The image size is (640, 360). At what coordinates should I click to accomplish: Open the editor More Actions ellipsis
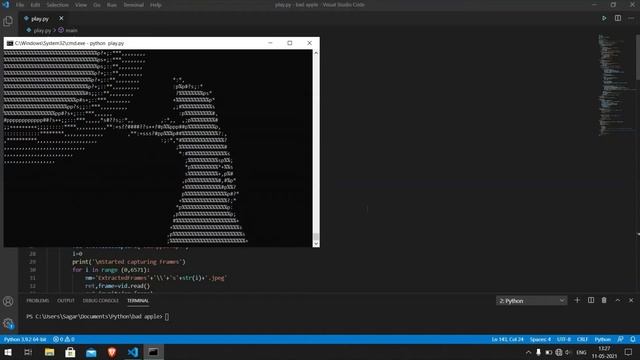pos(631,18)
